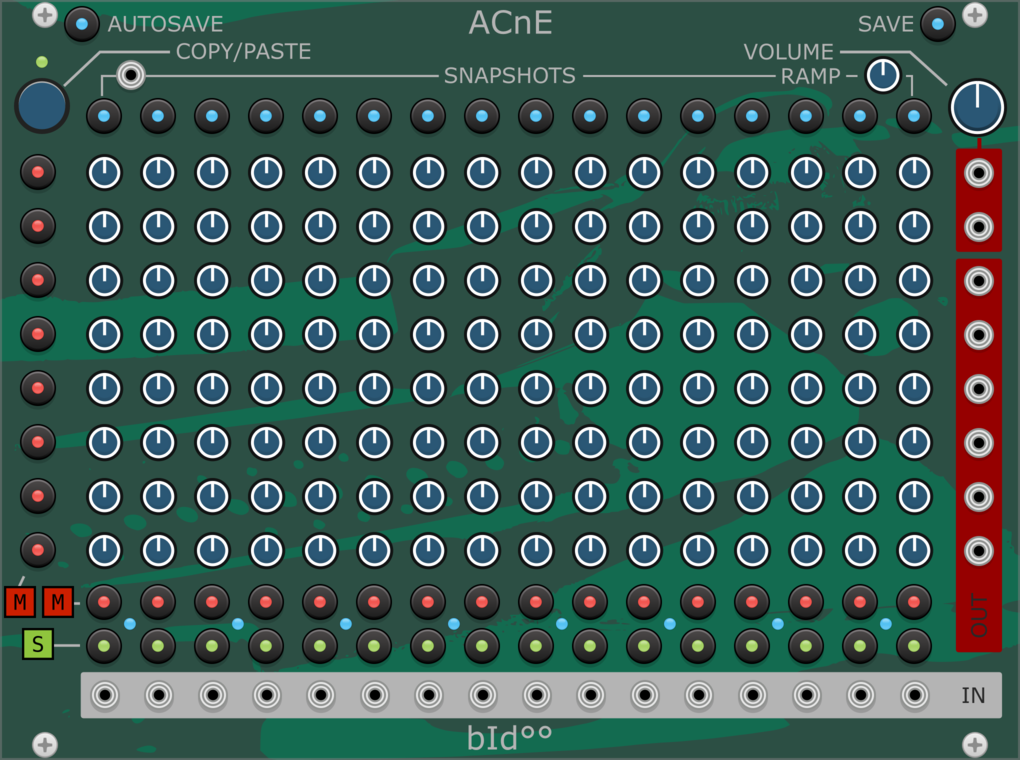Select the first snapshot button
This screenshot has height=760, width=1020.
(x=104, y=116)
